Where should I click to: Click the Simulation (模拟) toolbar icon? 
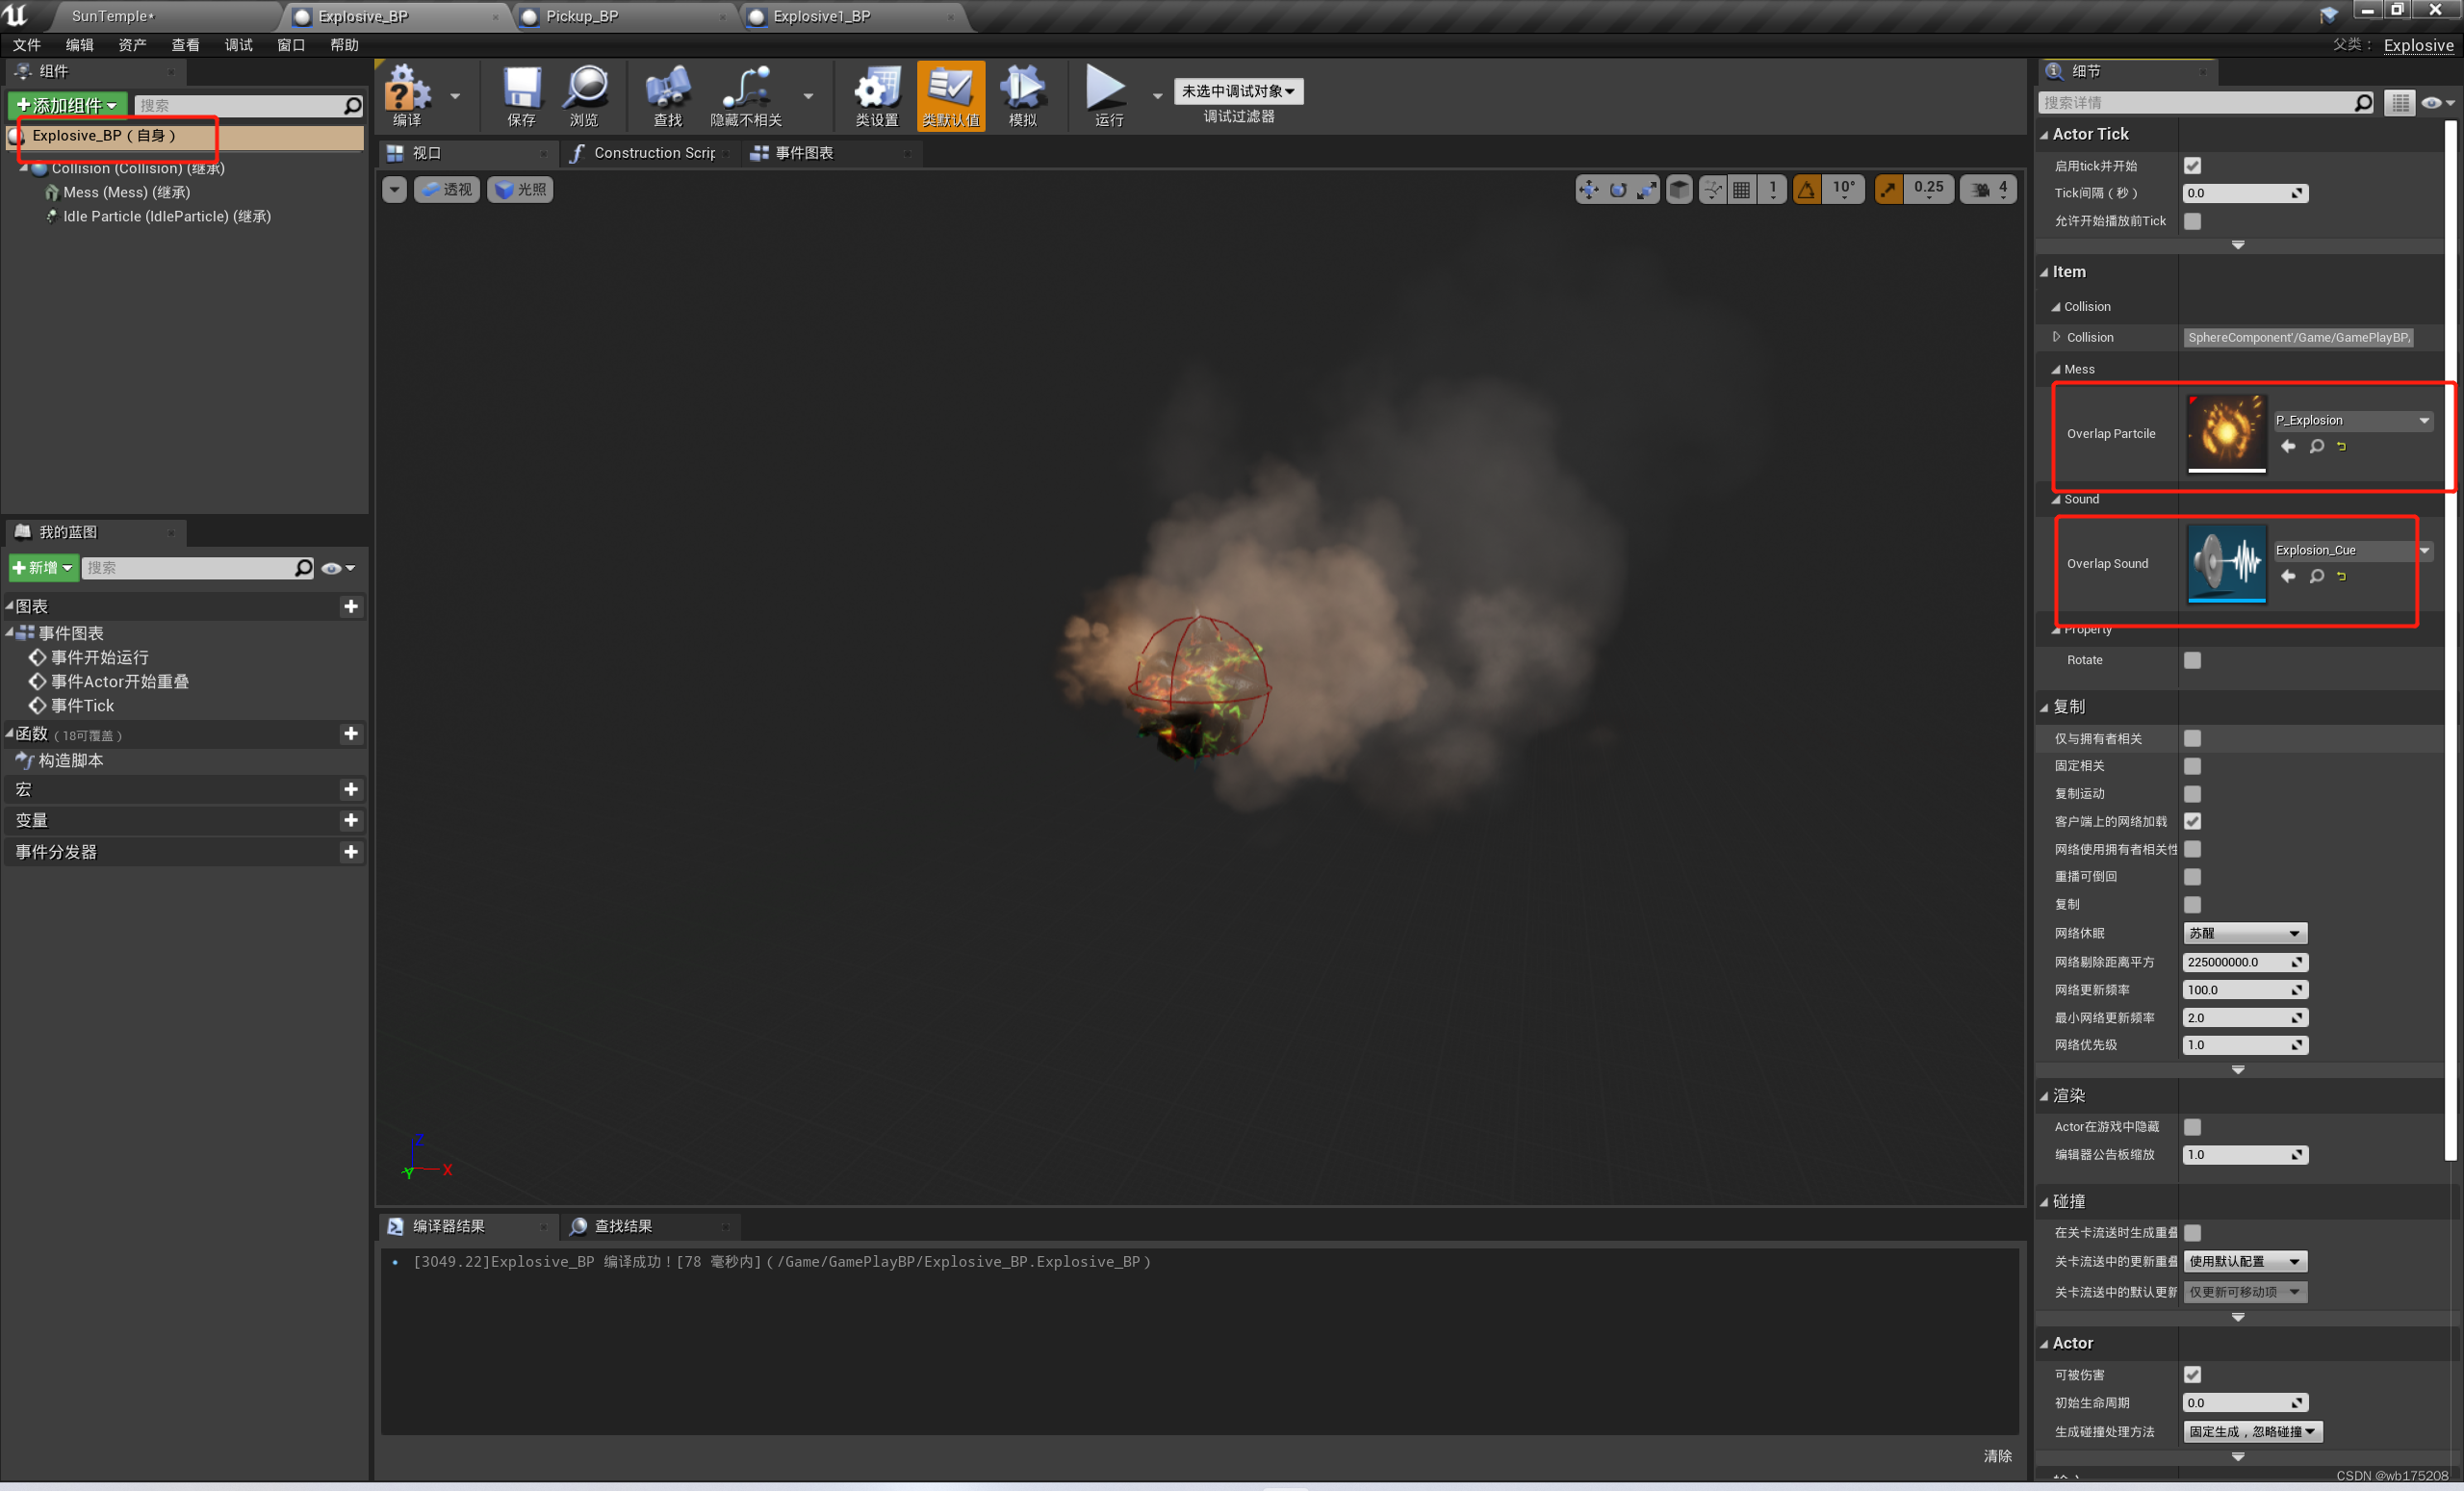click(1022, 96)
